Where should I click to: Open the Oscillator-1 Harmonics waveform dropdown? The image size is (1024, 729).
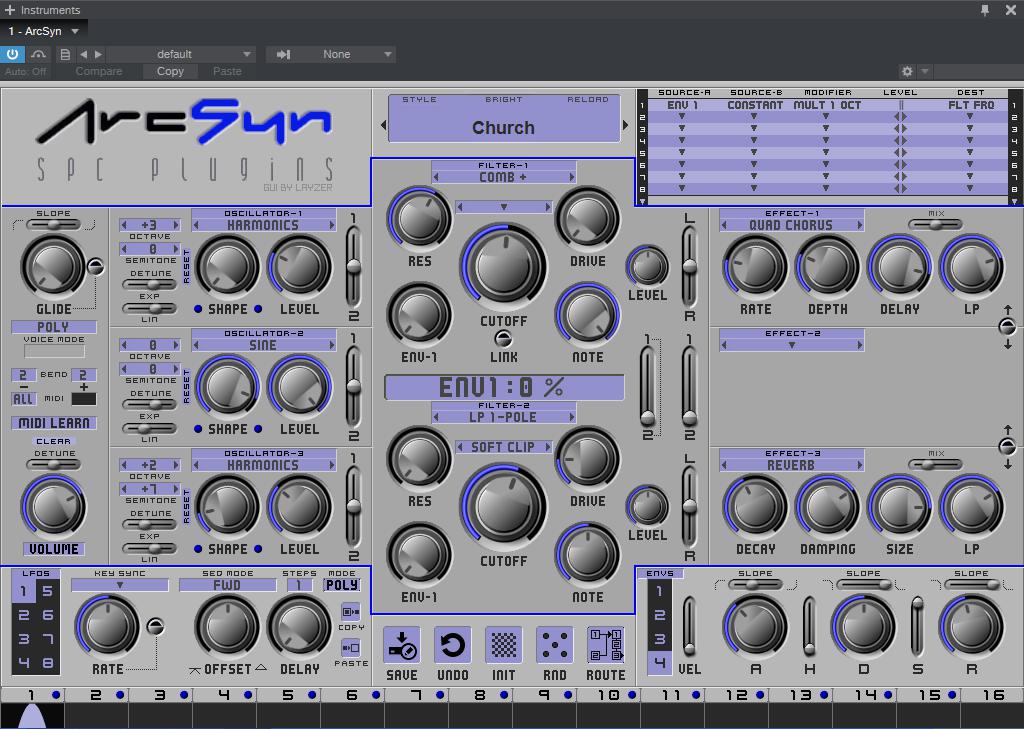[263, 225]
